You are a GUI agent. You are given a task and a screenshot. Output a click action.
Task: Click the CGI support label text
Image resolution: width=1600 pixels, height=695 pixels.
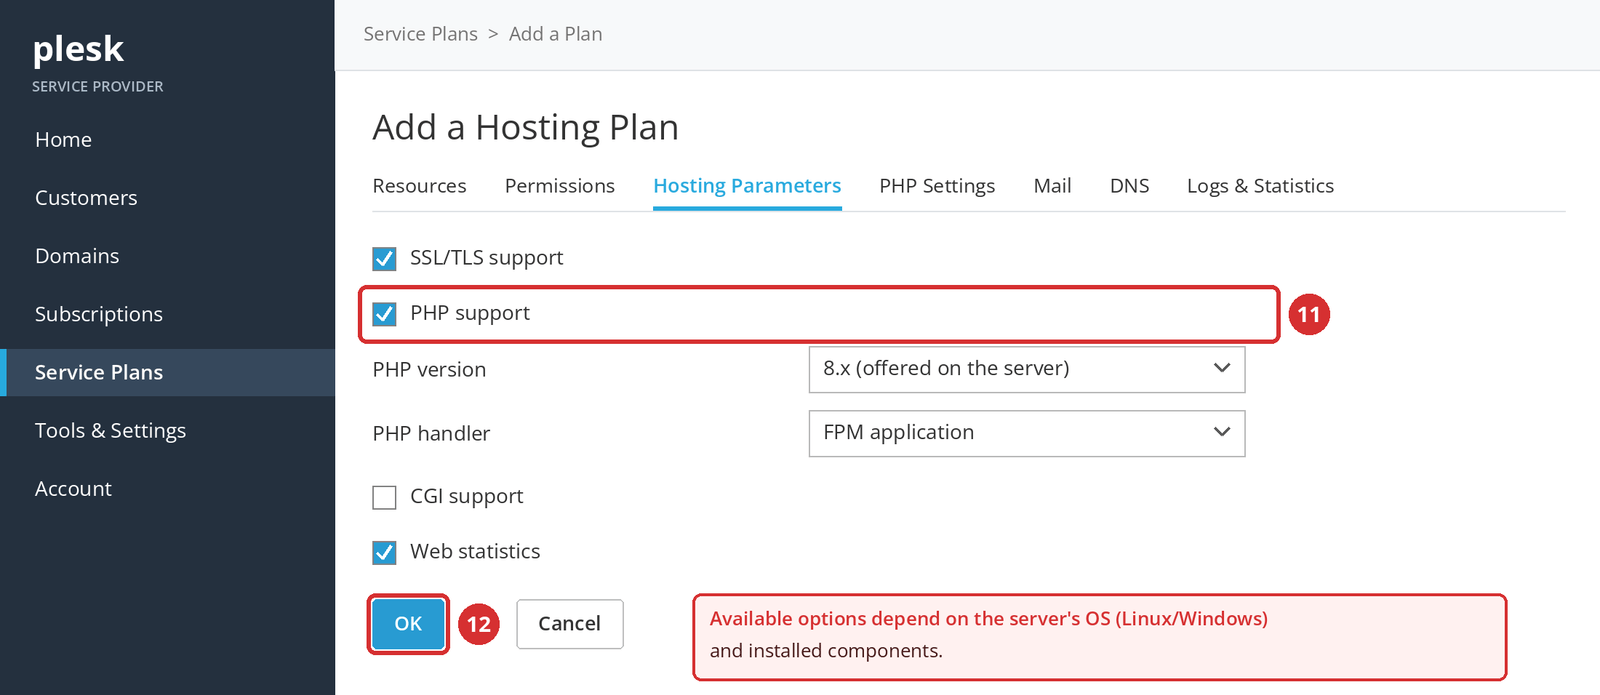coord(466,497)
